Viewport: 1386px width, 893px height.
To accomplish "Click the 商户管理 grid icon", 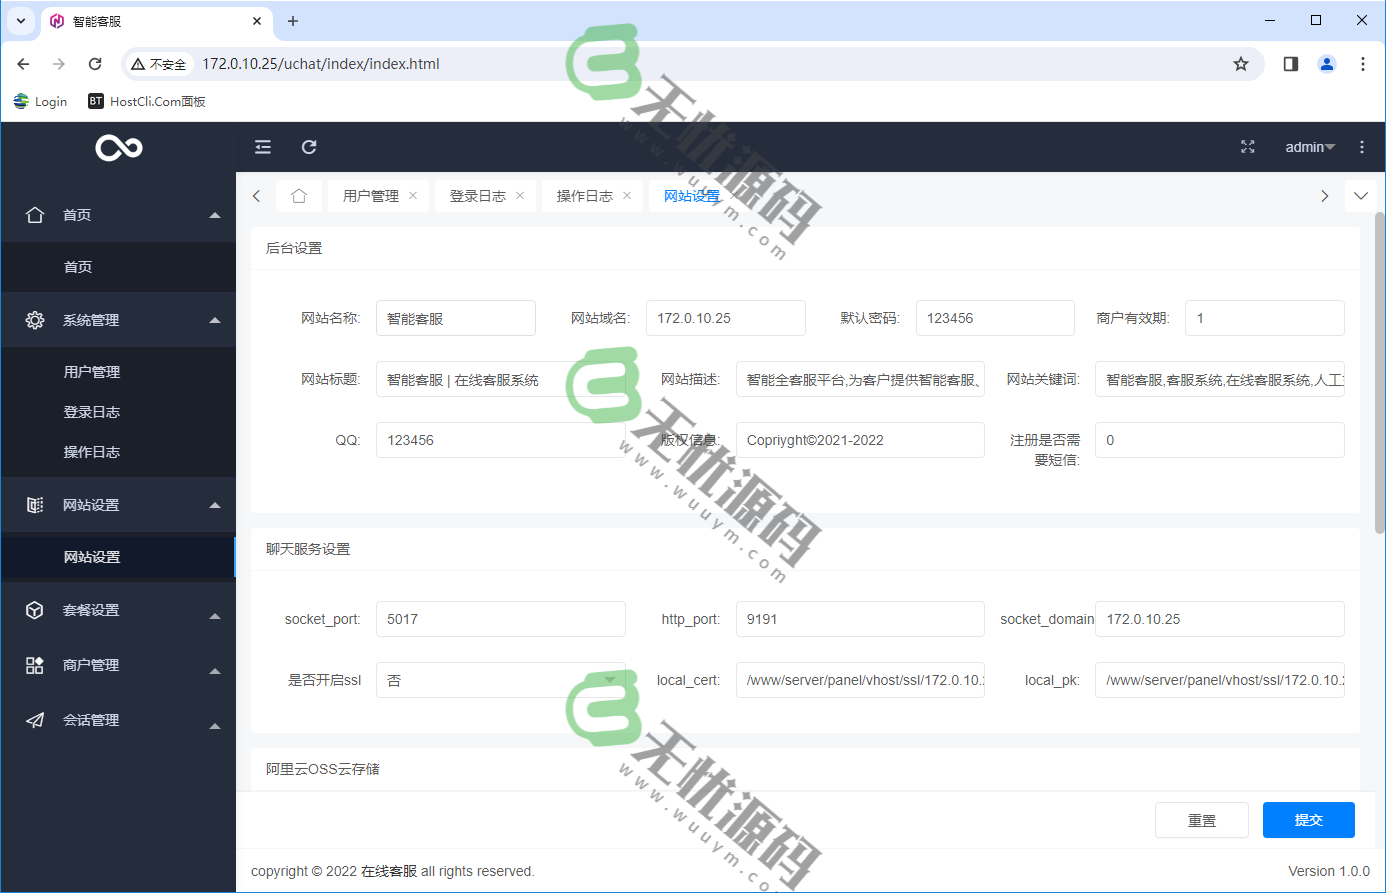I will click(35, 664).
